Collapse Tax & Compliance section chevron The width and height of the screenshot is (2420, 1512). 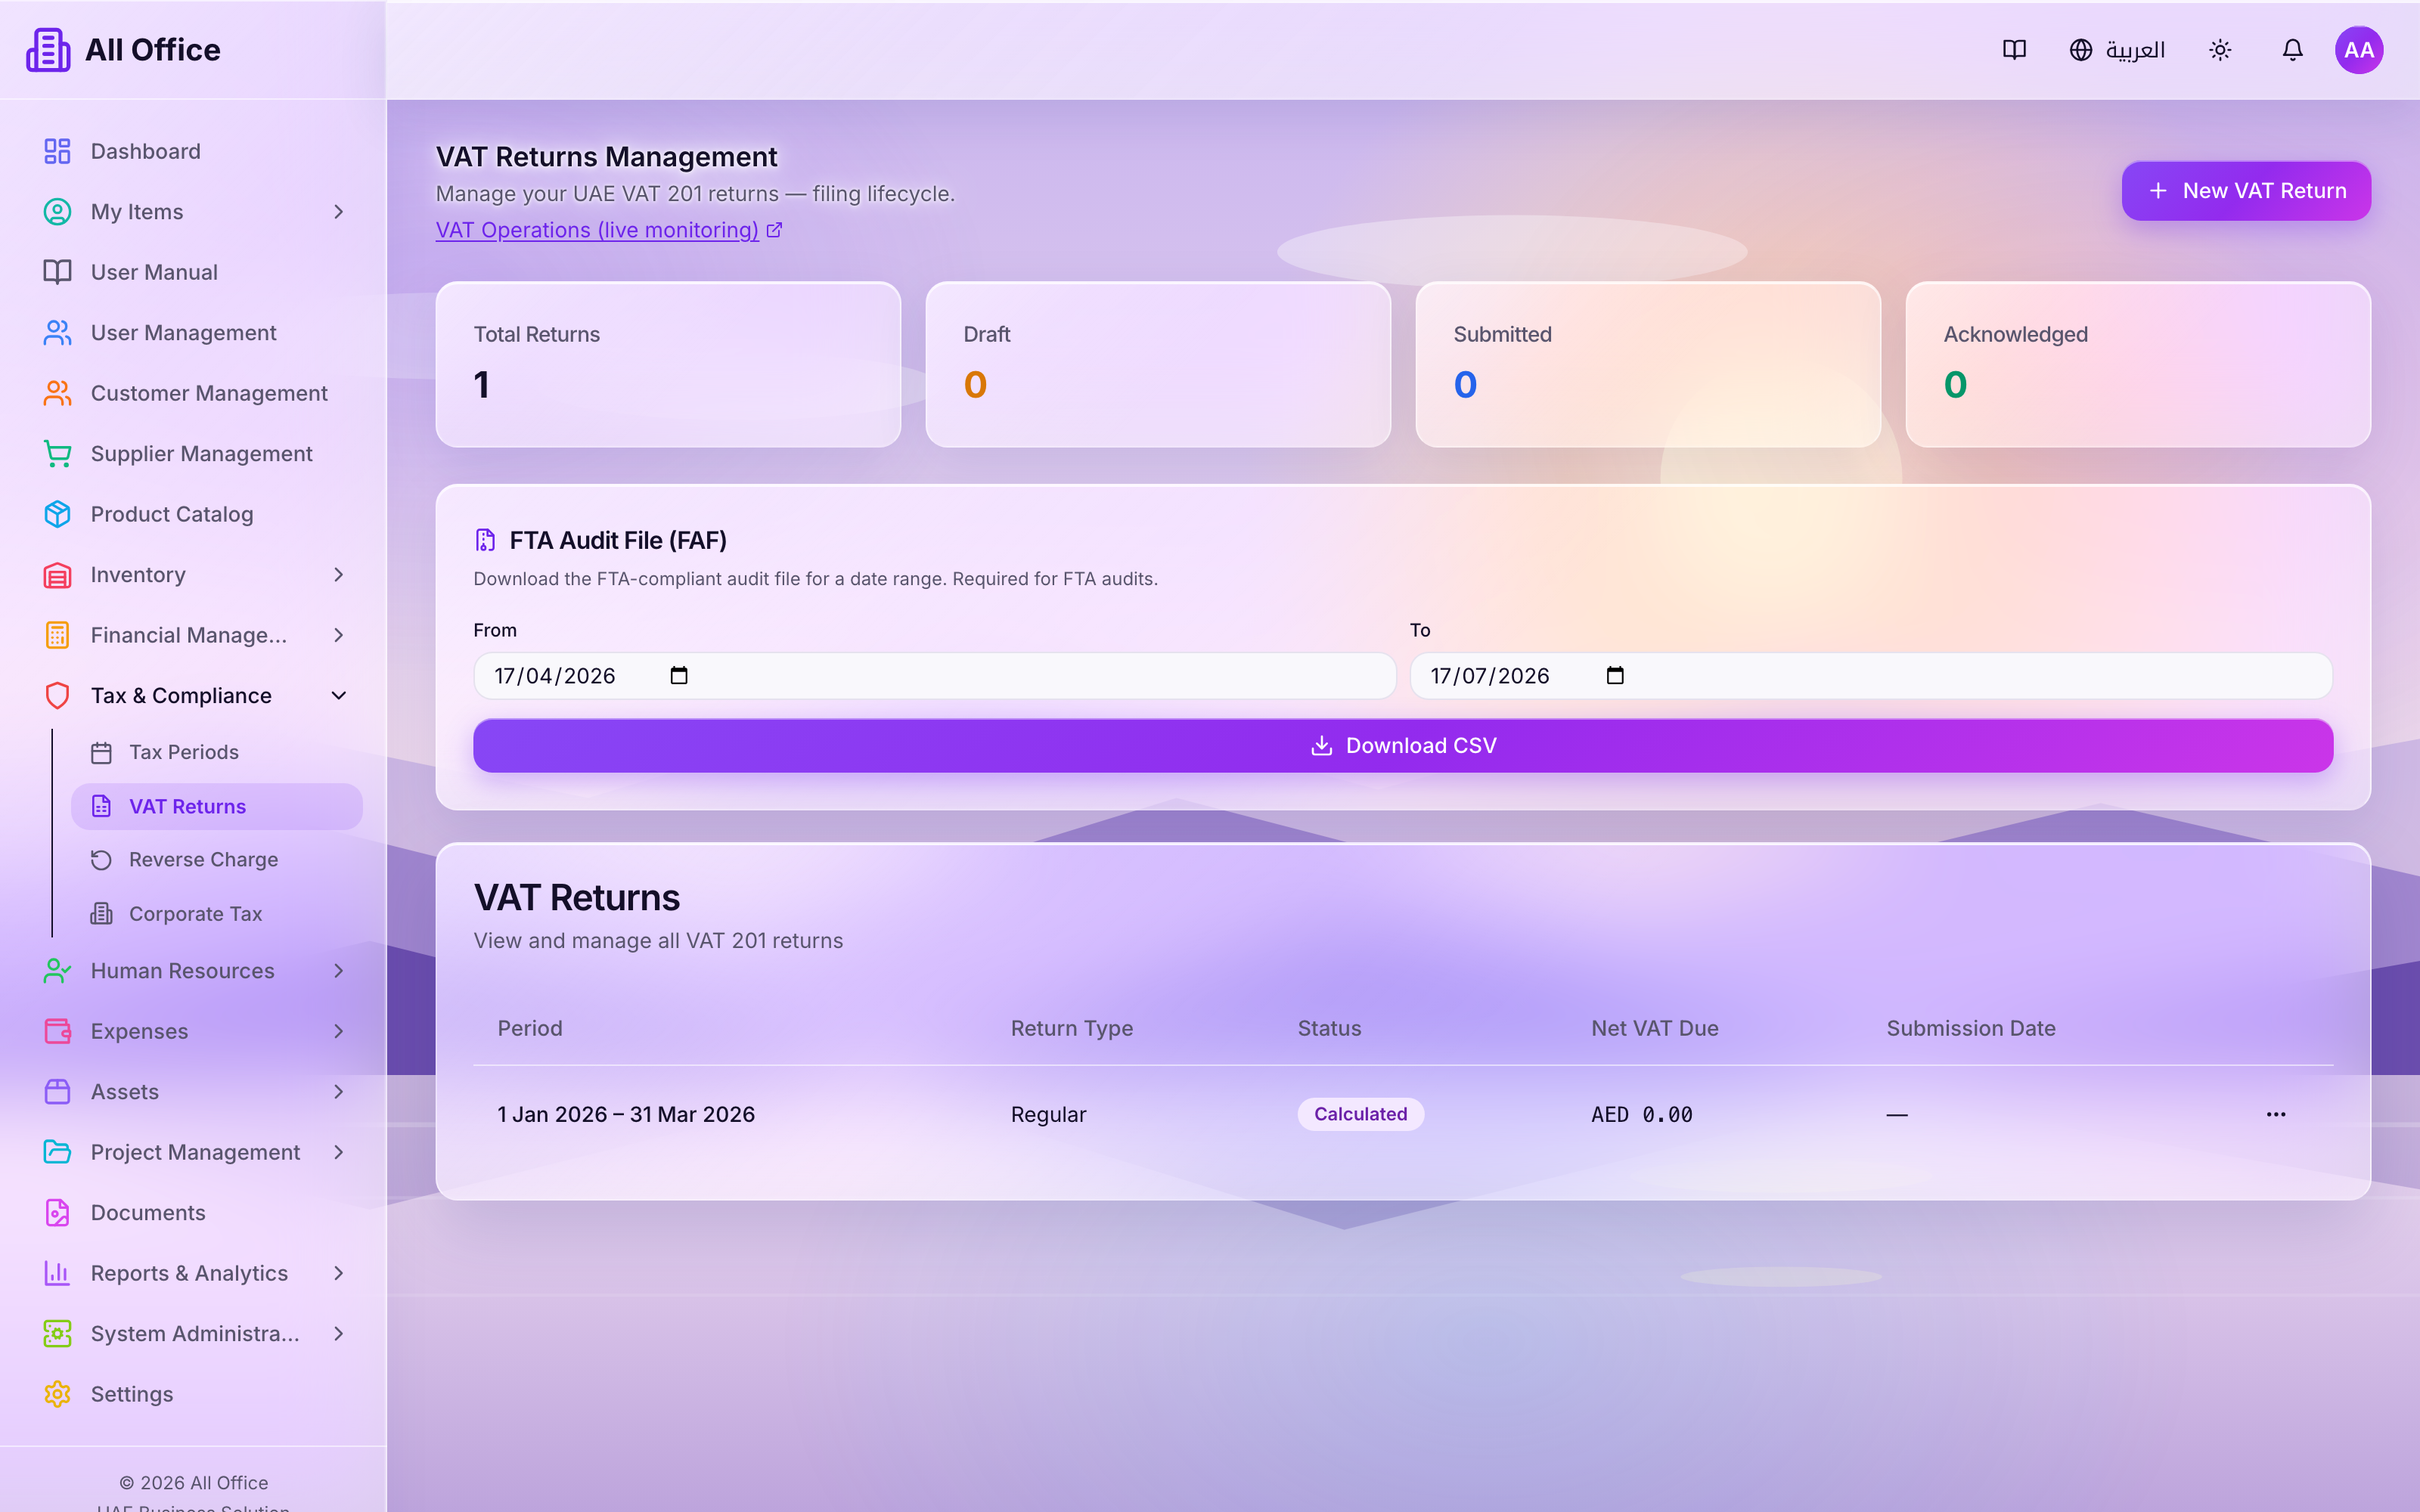338,696
